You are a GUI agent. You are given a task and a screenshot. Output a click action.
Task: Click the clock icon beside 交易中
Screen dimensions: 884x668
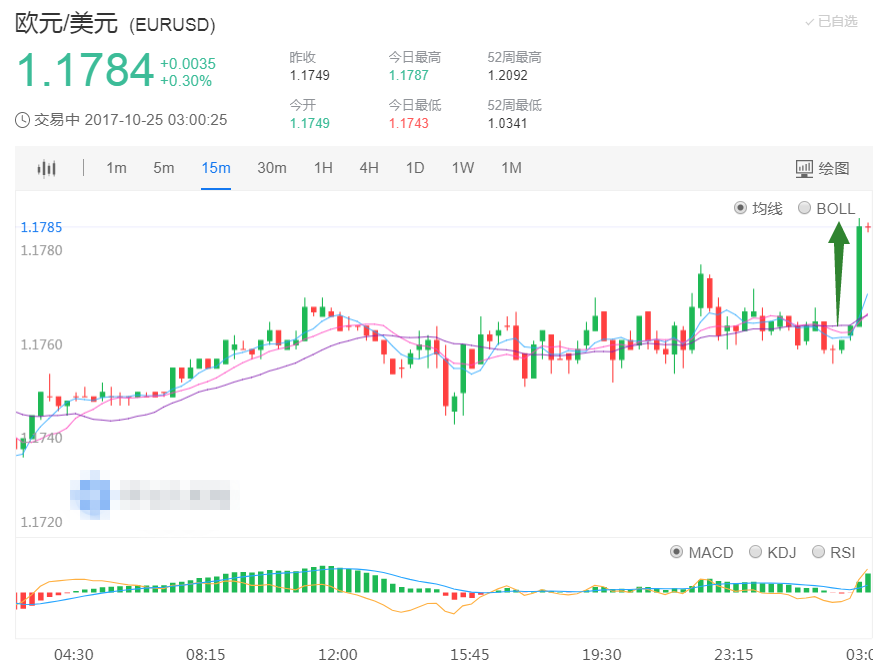tap(23, 120)
